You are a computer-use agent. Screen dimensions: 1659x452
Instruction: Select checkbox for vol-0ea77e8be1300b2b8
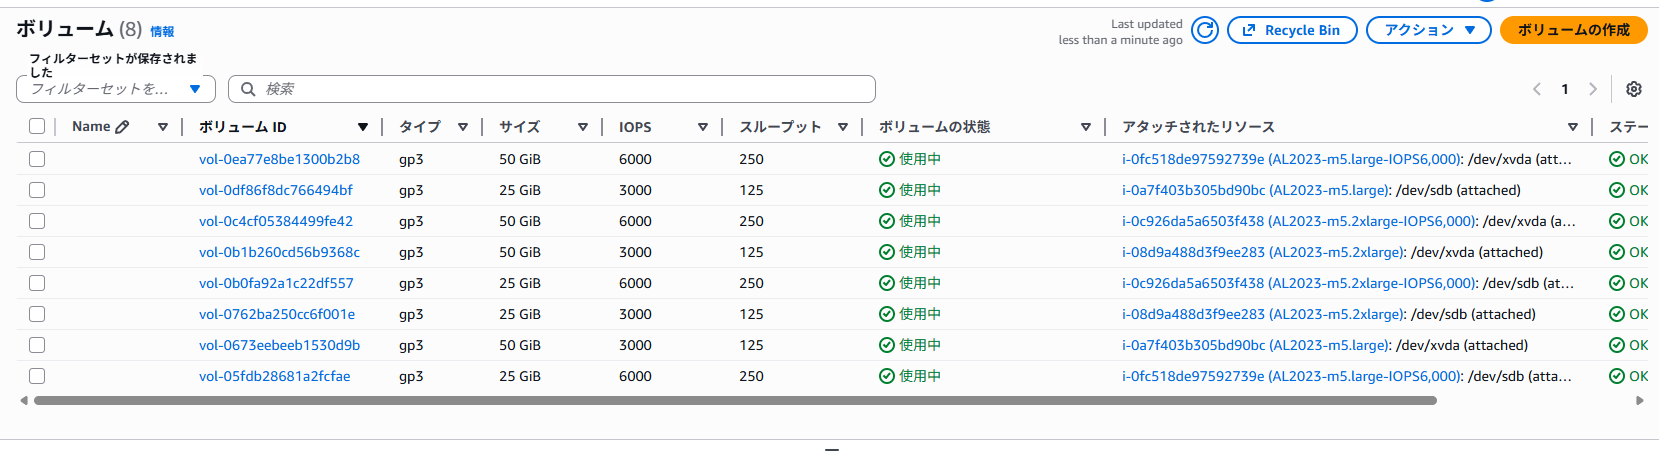click(x=37, y=159)
